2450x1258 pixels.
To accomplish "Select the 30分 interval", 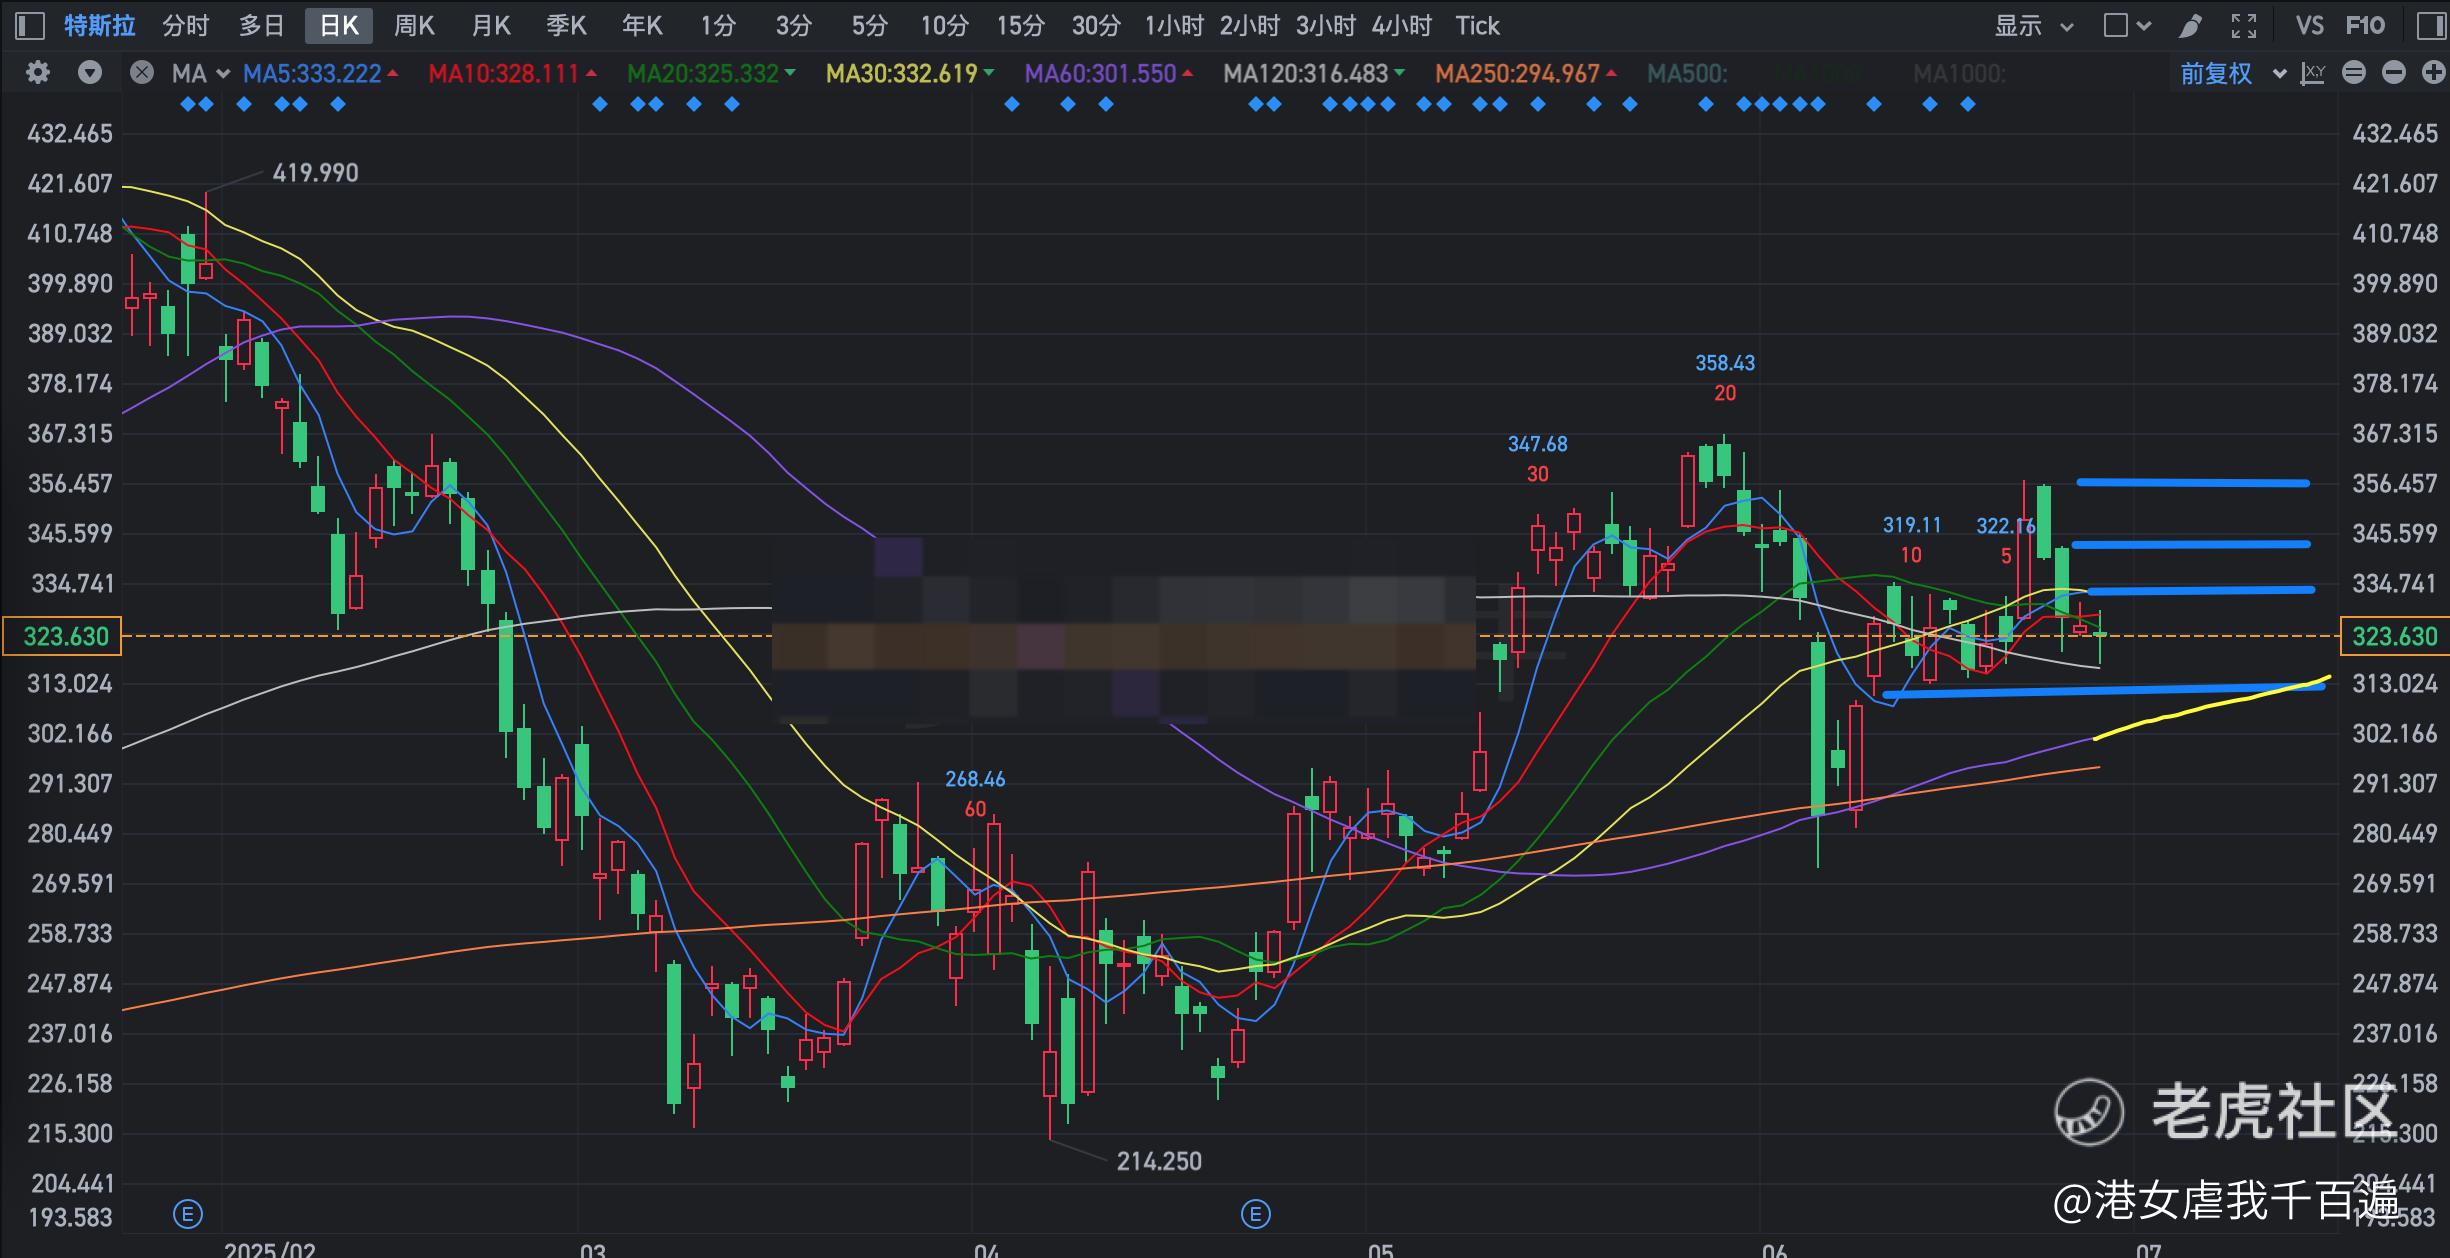I will [x=1097, y=25].
